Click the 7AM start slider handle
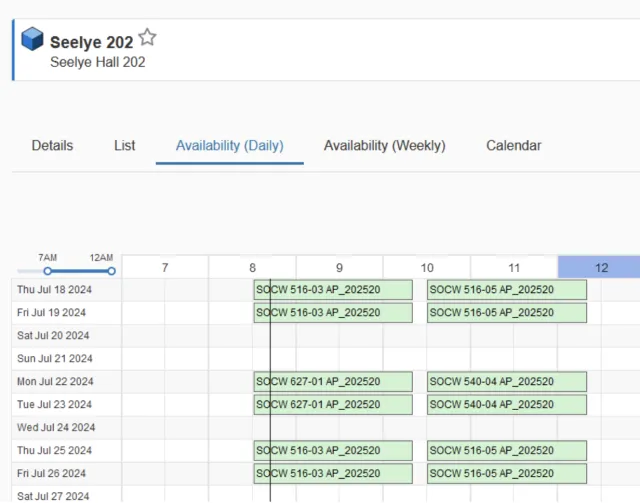640x503 pixels. click(x=48, y=271)
